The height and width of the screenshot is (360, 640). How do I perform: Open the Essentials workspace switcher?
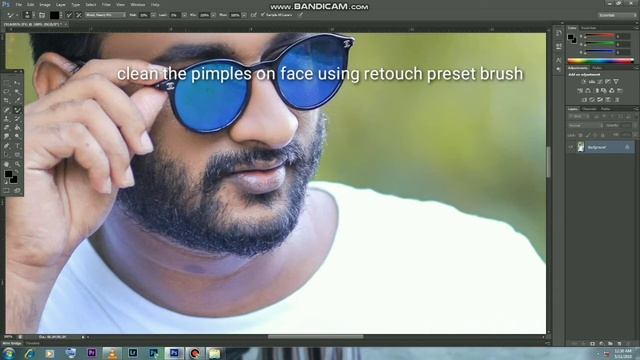coord(618,15)
